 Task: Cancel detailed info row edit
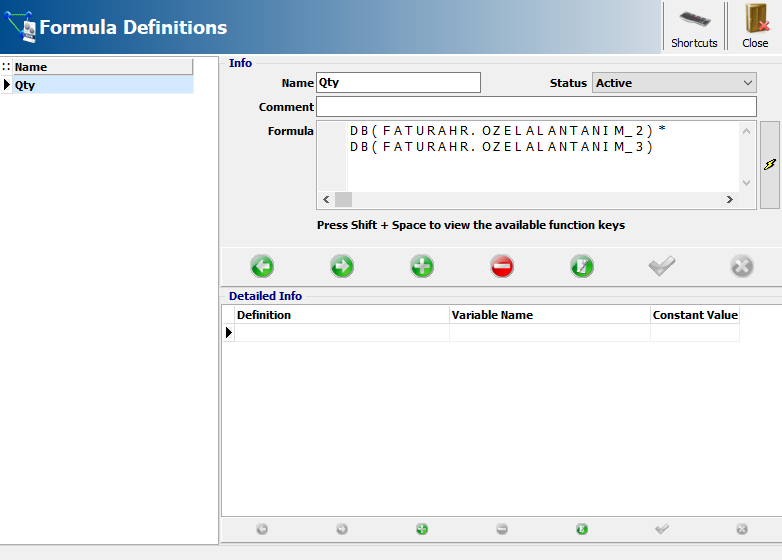point(742,529)
